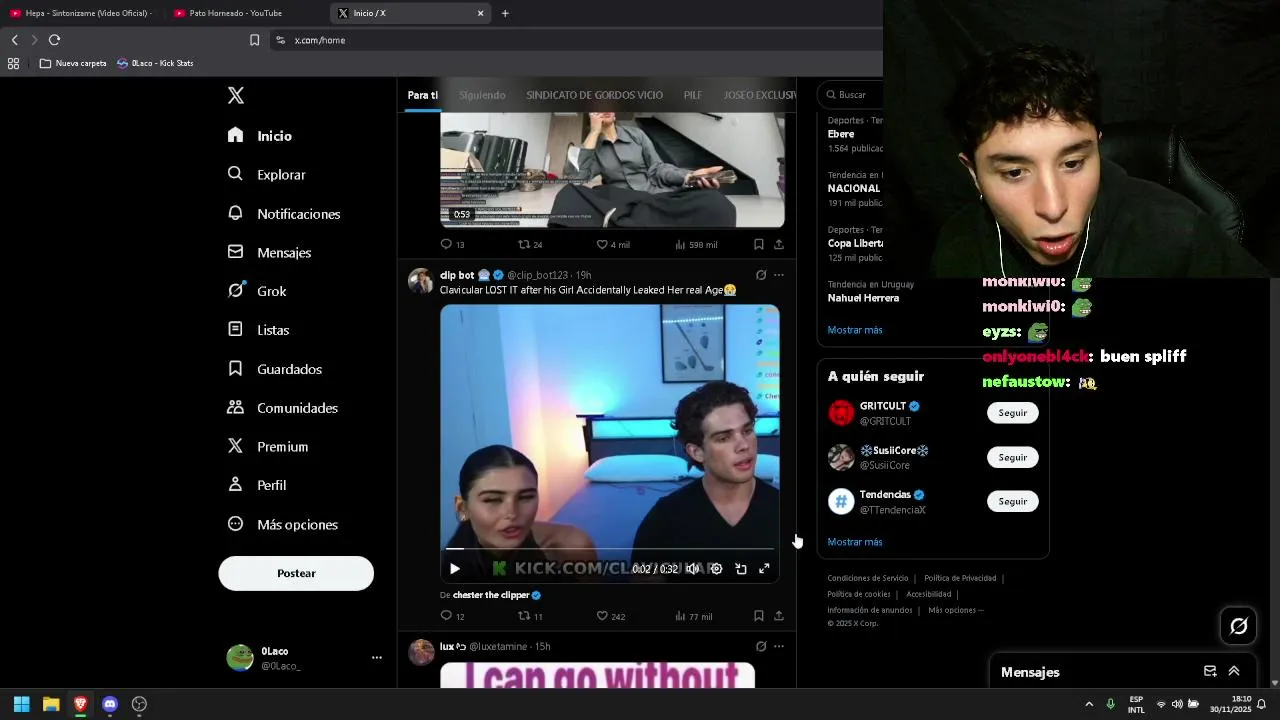
Task: Open Guardados bookmarks in the sidebar
Action: click(x=275, y=369)
